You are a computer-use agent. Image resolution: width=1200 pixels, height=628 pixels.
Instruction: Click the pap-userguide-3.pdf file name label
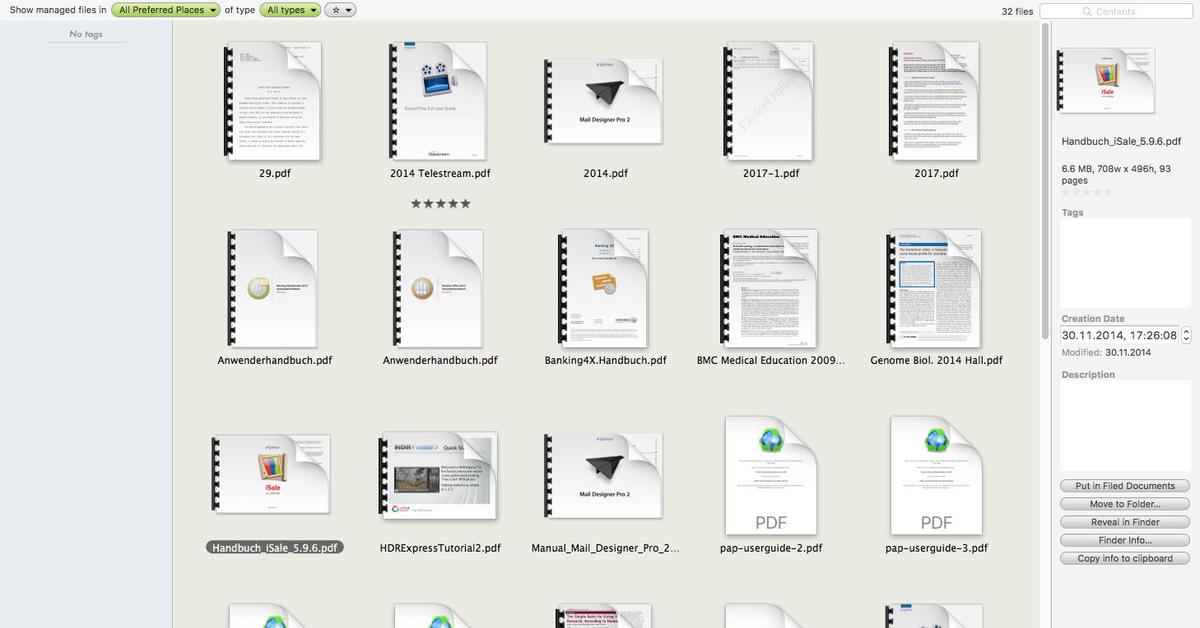pyautogui.click(x=936, y=548)
